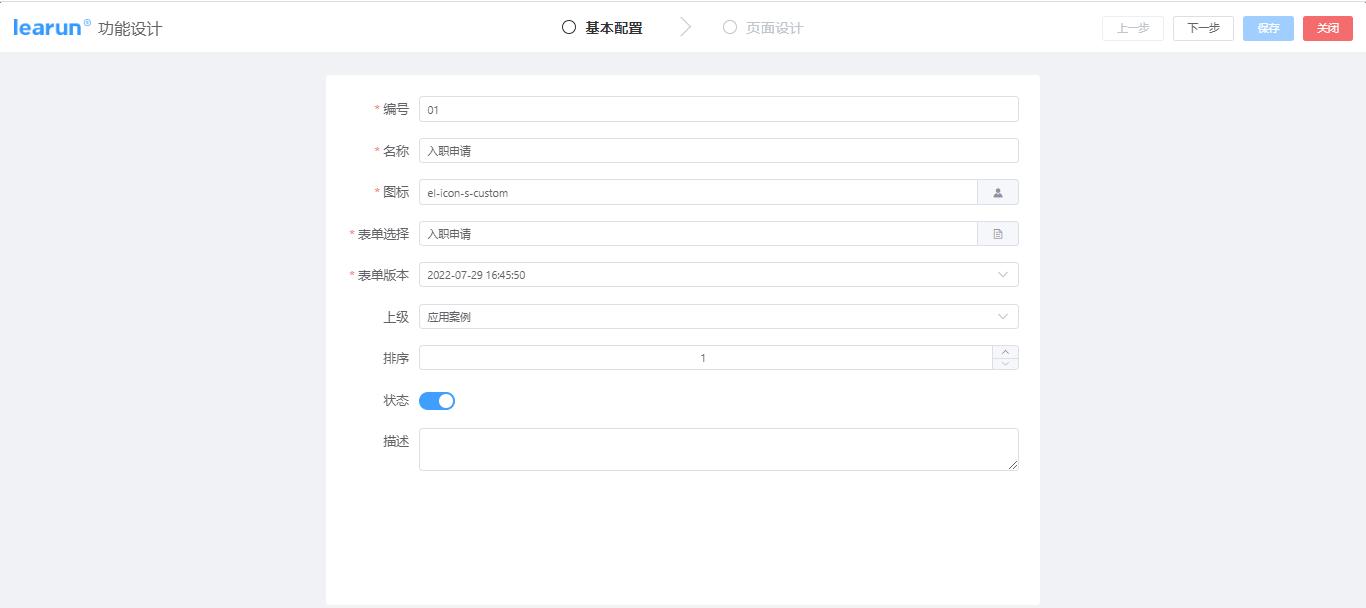This screenshot has width=1366, height=608.
Task: Open the 上级 parent dropdown showing 应用案例
Action: (x=1004, y=316)
